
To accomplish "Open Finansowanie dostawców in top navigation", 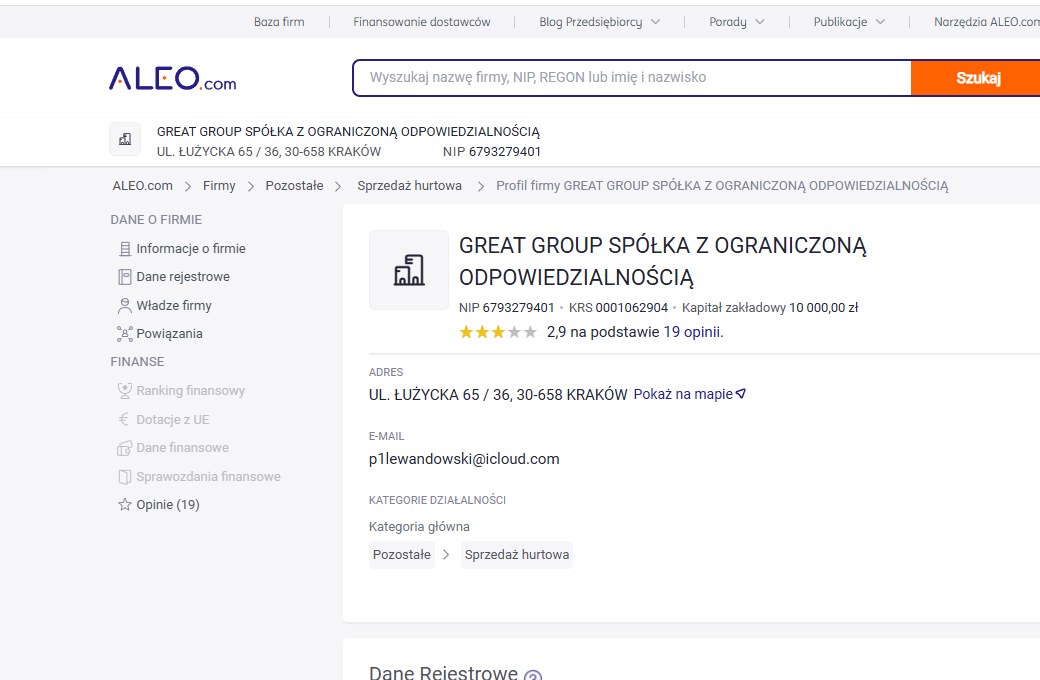I will (x=422, y=22).
